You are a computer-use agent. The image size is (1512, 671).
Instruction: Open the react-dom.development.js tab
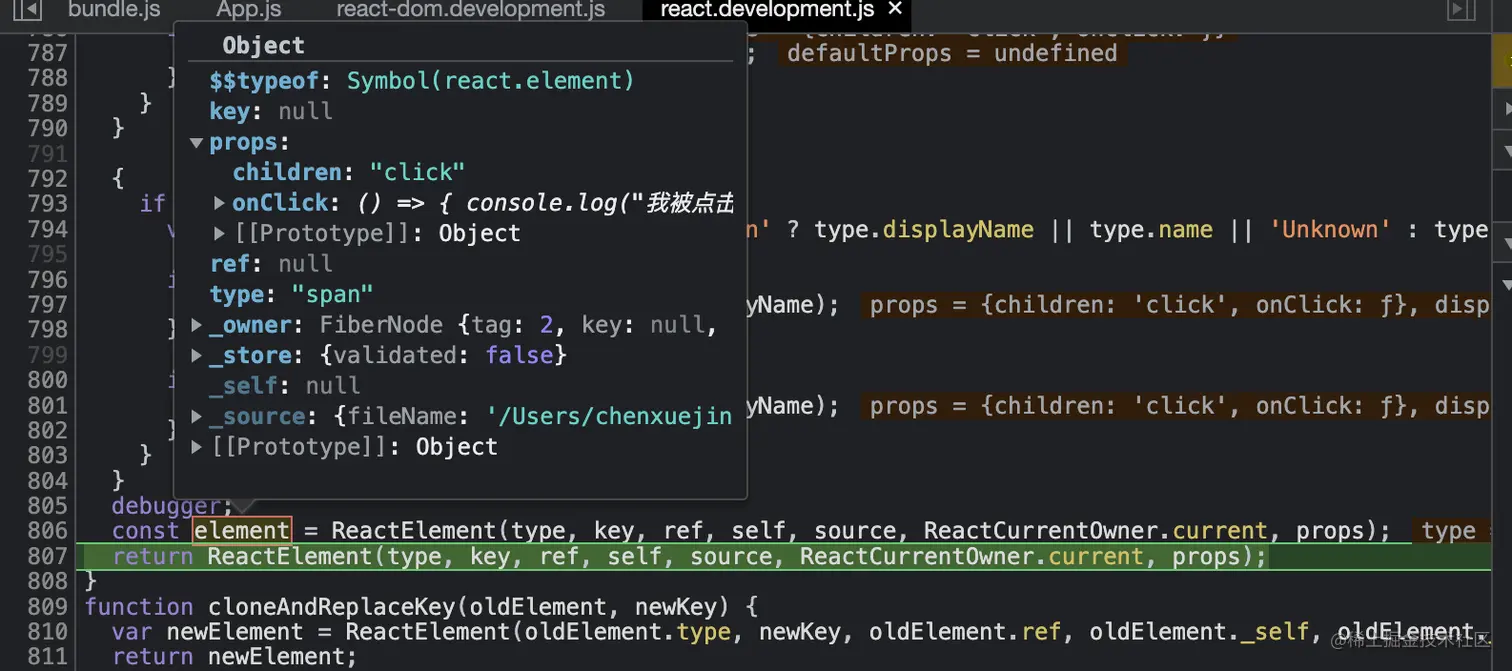pos(471,10)
